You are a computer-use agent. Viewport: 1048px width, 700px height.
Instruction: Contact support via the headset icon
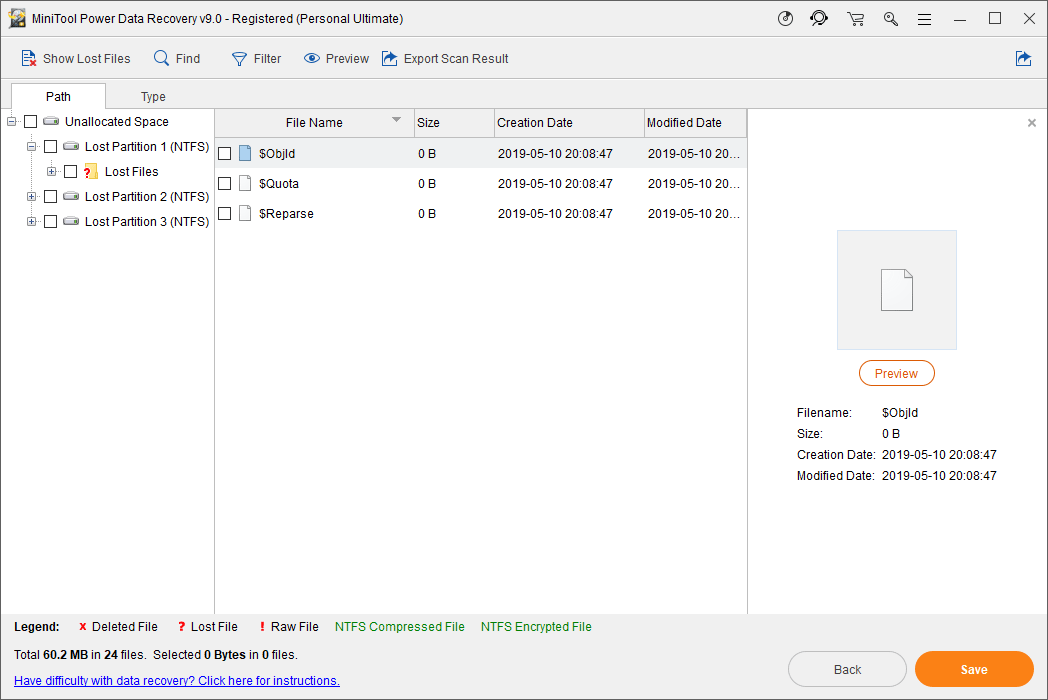820,18
